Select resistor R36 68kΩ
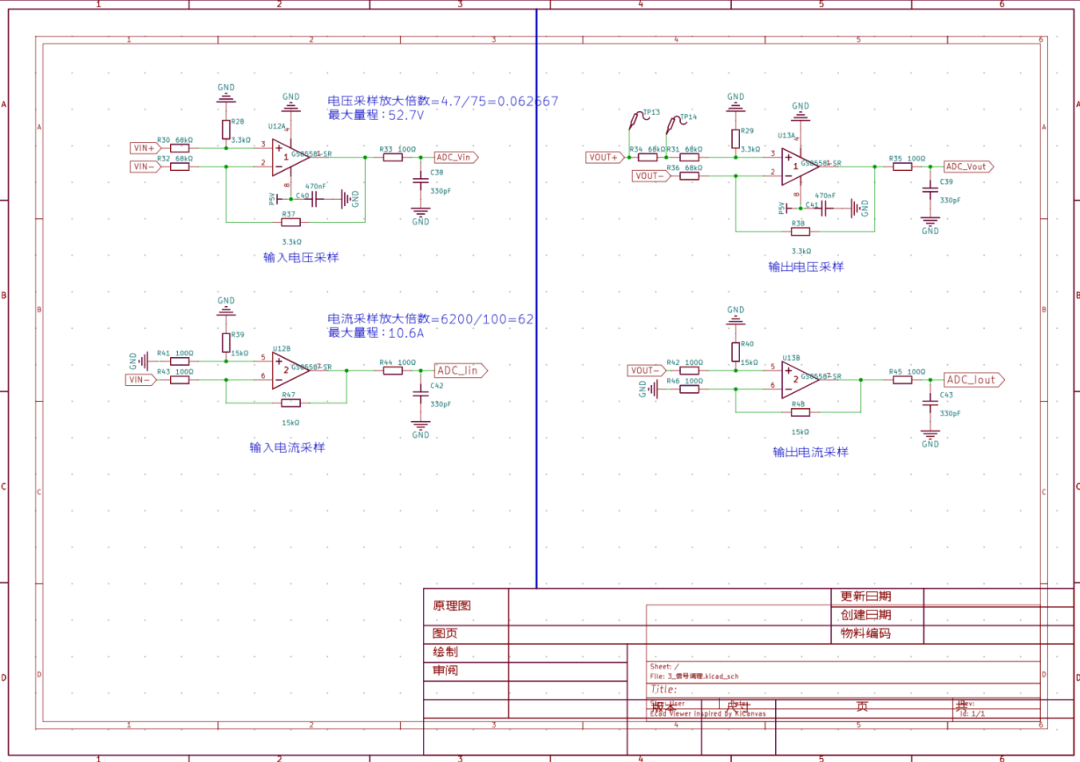1080x762 pixels. [689, 176]
